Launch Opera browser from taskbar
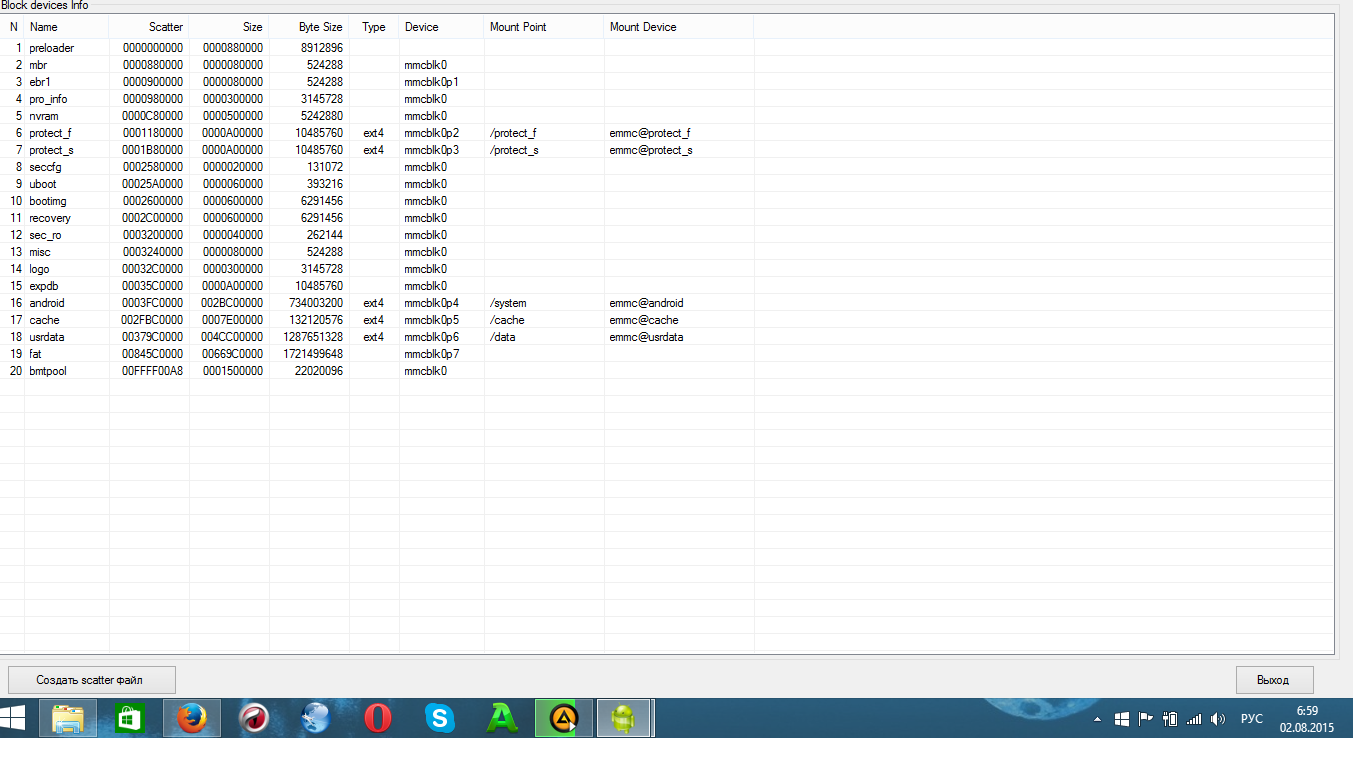Screen dimensions: 1366x768 pyautogui.click(x=377, y=718)
